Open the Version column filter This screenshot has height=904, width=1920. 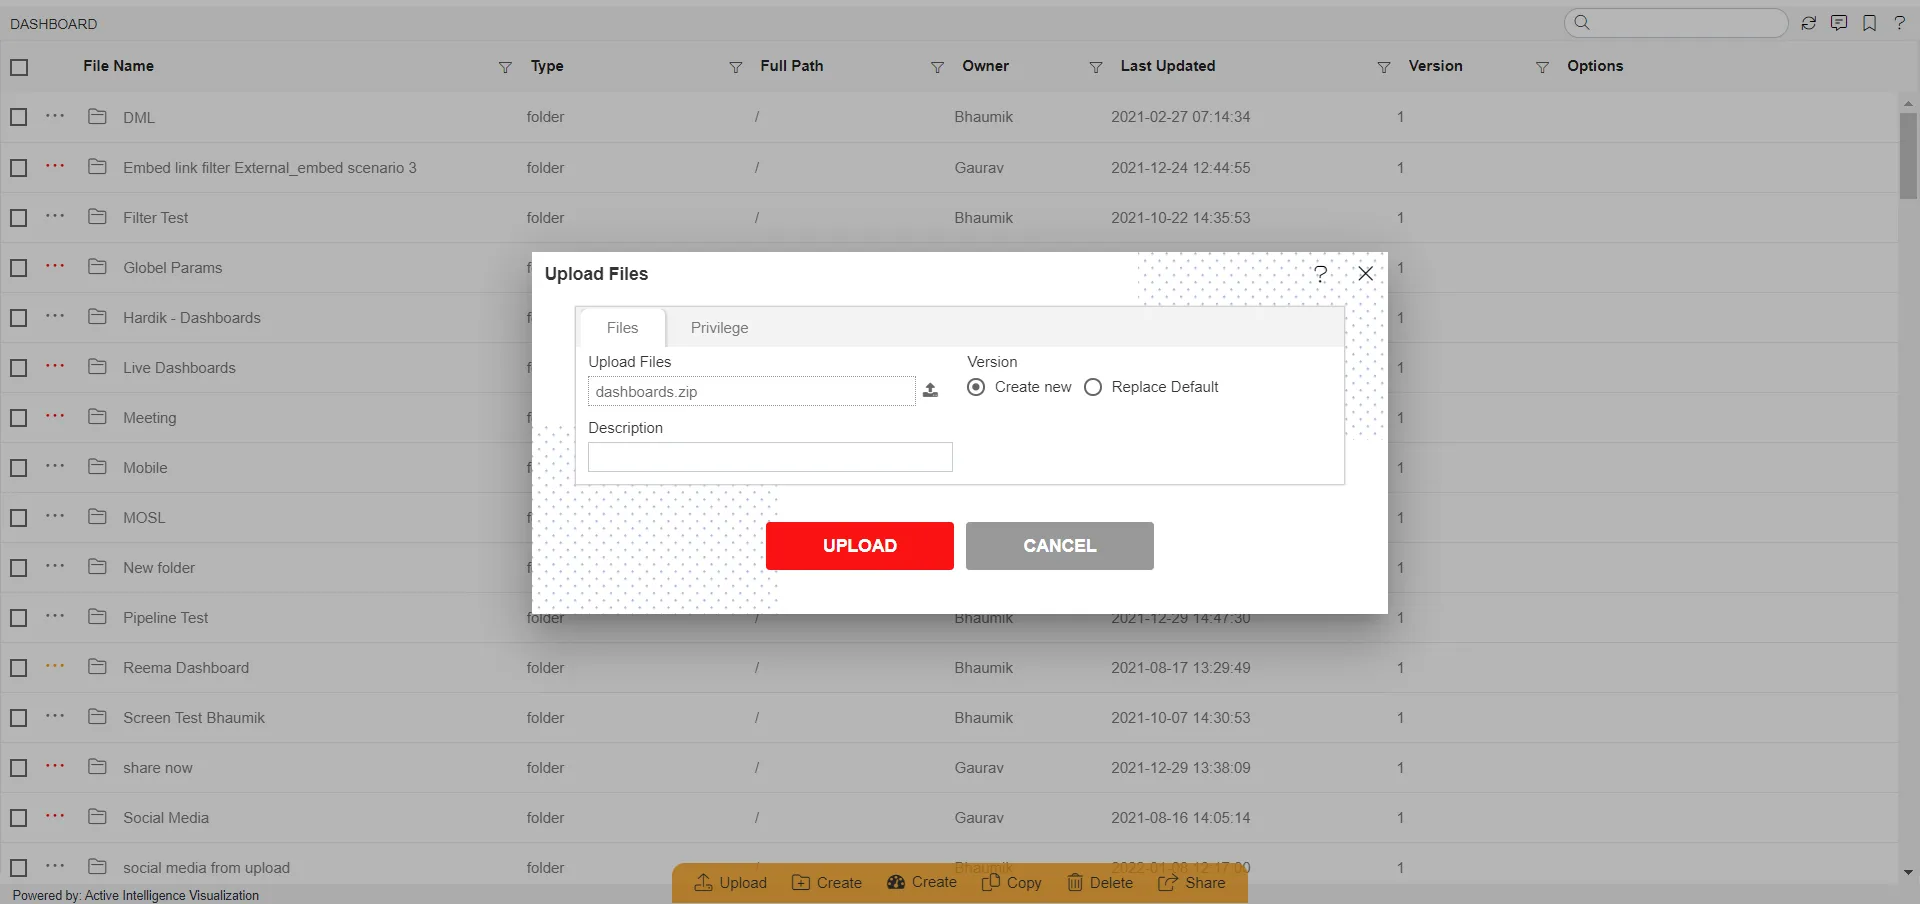1542,67
